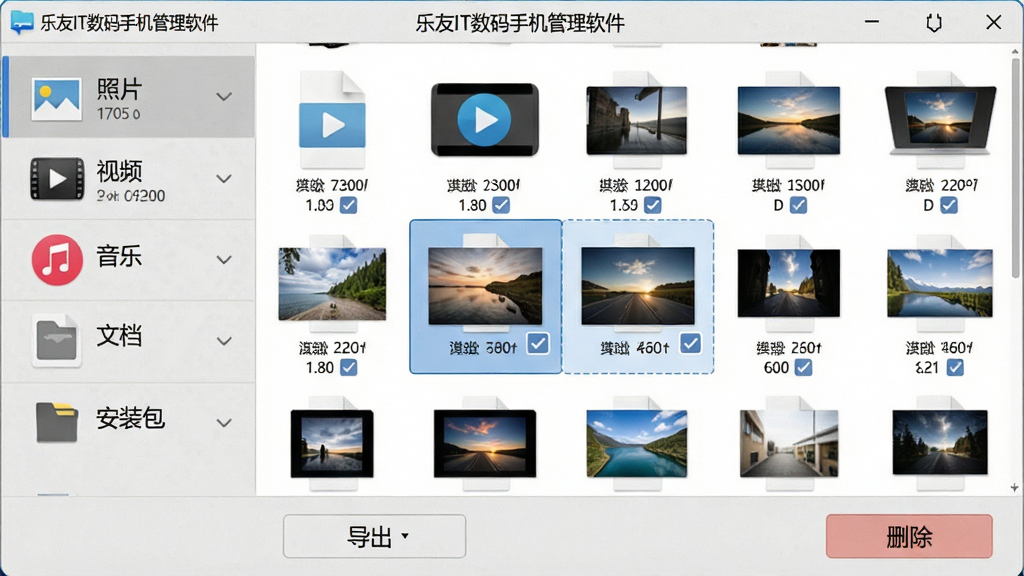Screen dimensions: 1024x576
Task: Expand the 安装包 chevron
Action: pos(224,423)
